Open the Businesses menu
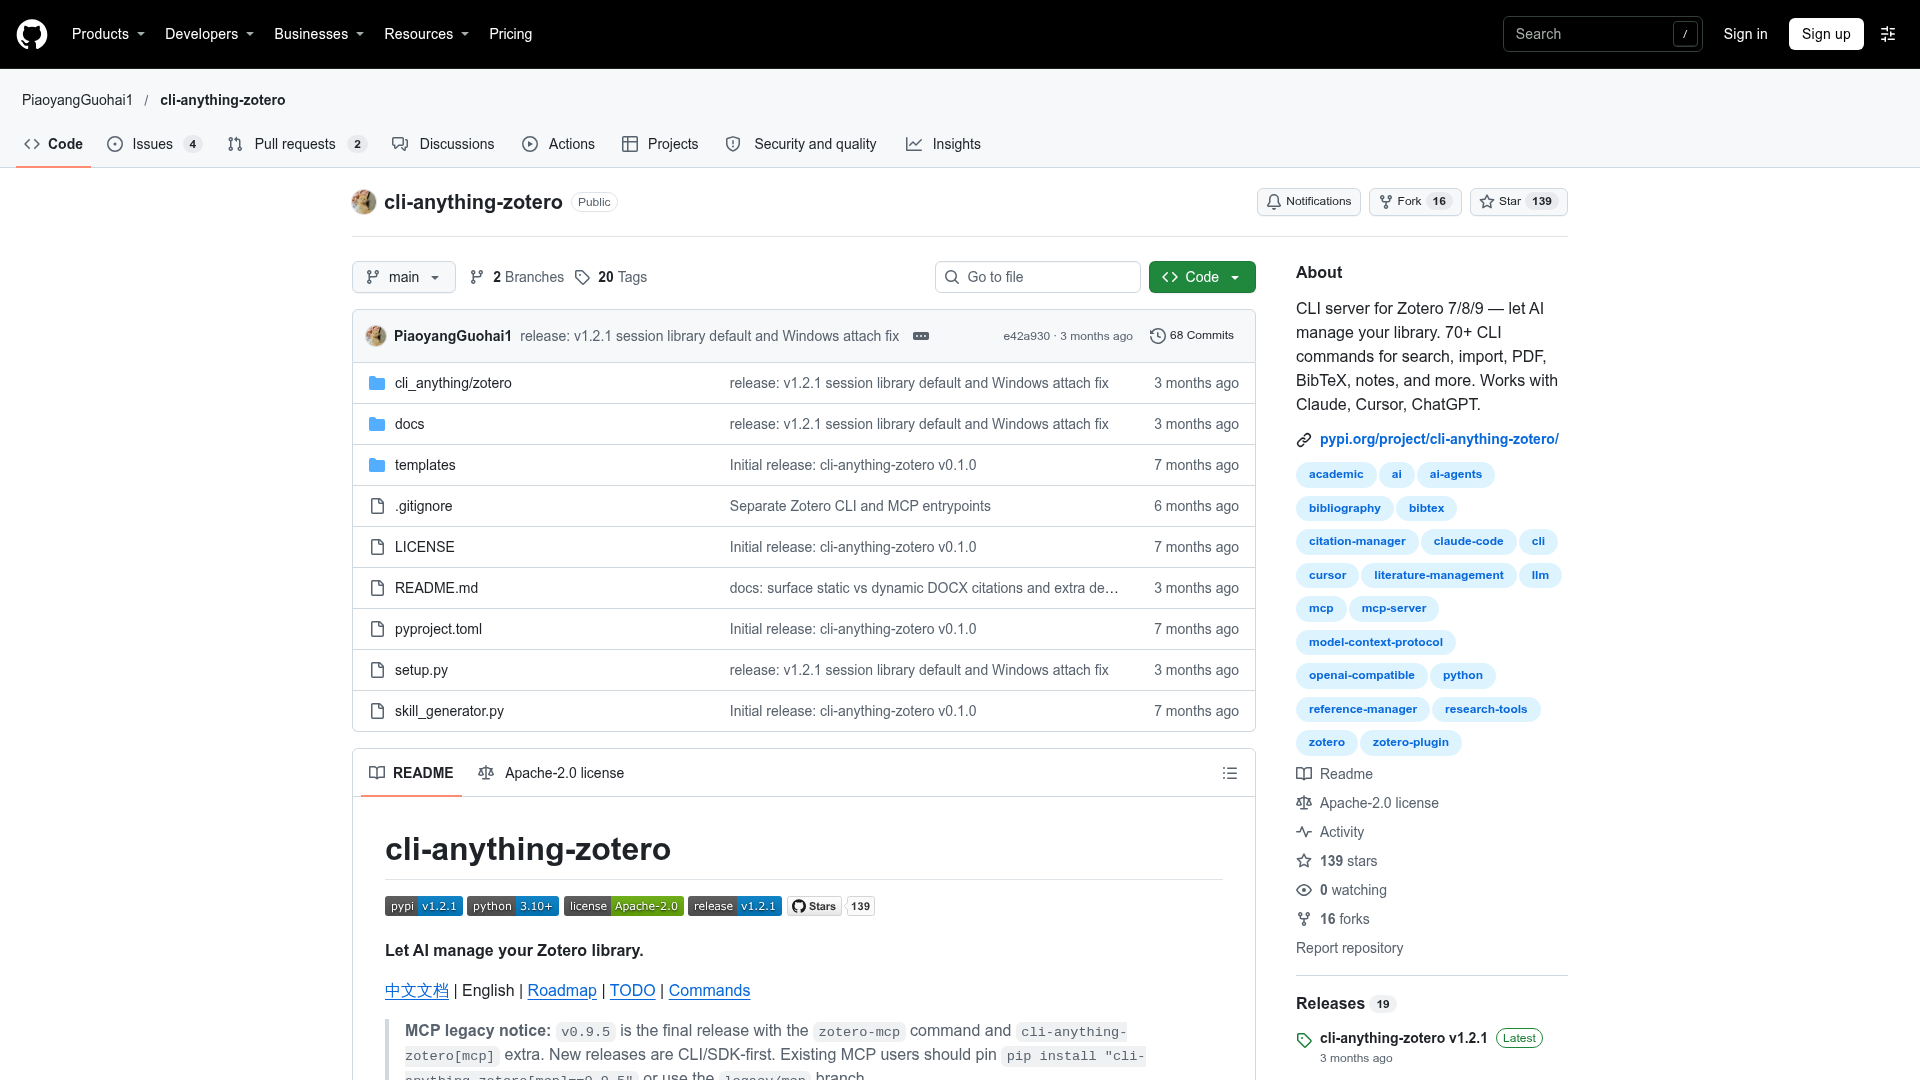This screenshot has height=1080, width=1920. 319,34
